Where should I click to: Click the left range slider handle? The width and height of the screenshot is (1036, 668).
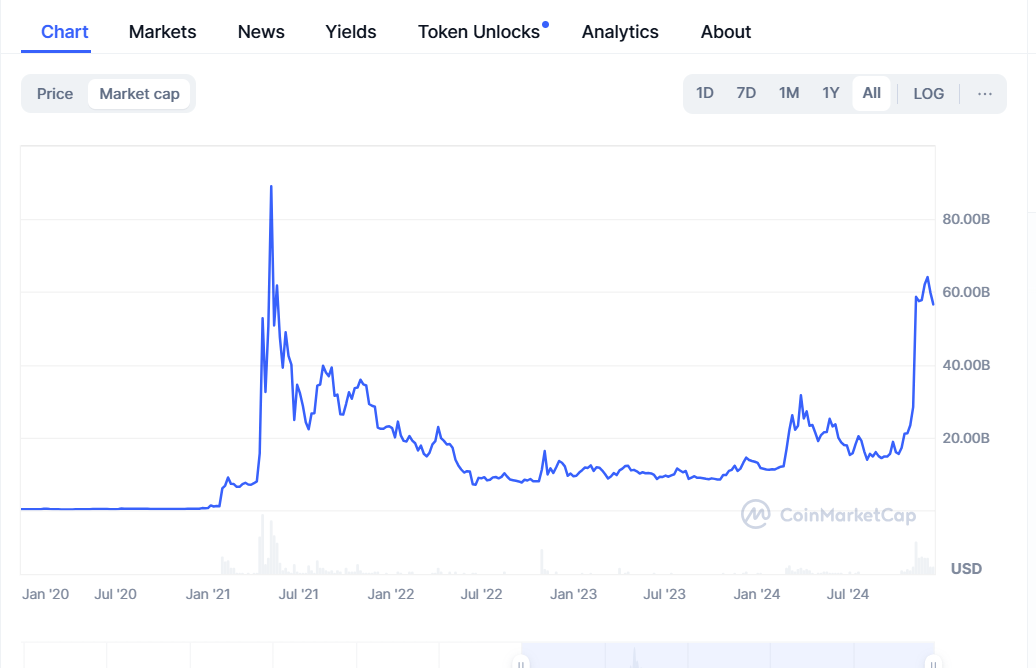tap(520, 662)
